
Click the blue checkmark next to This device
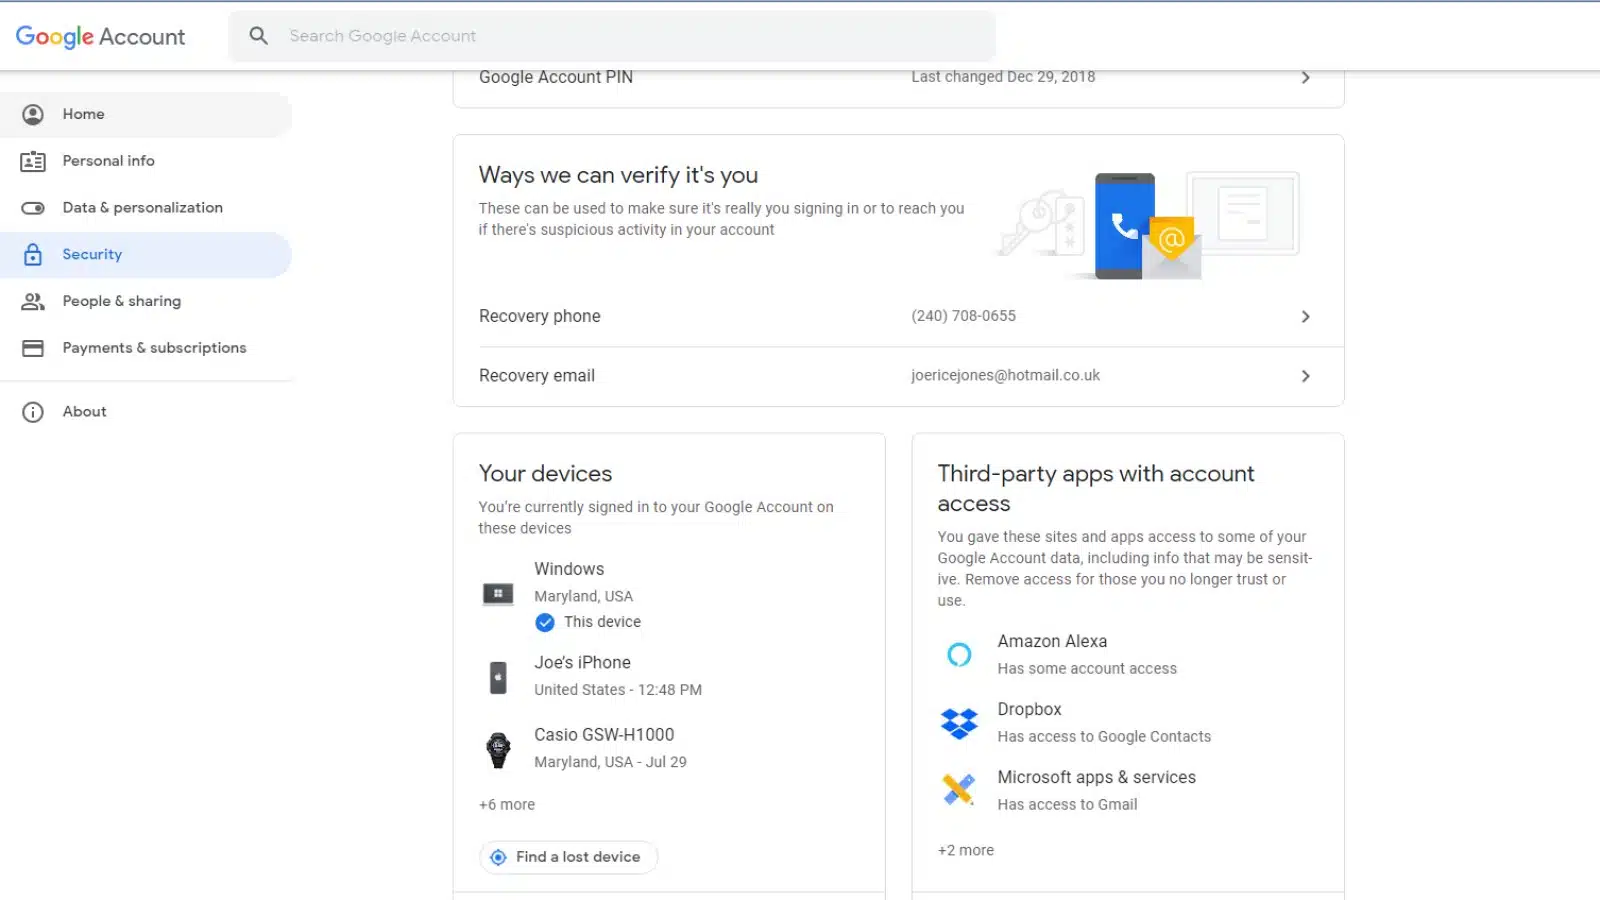[x=544, y=622]
